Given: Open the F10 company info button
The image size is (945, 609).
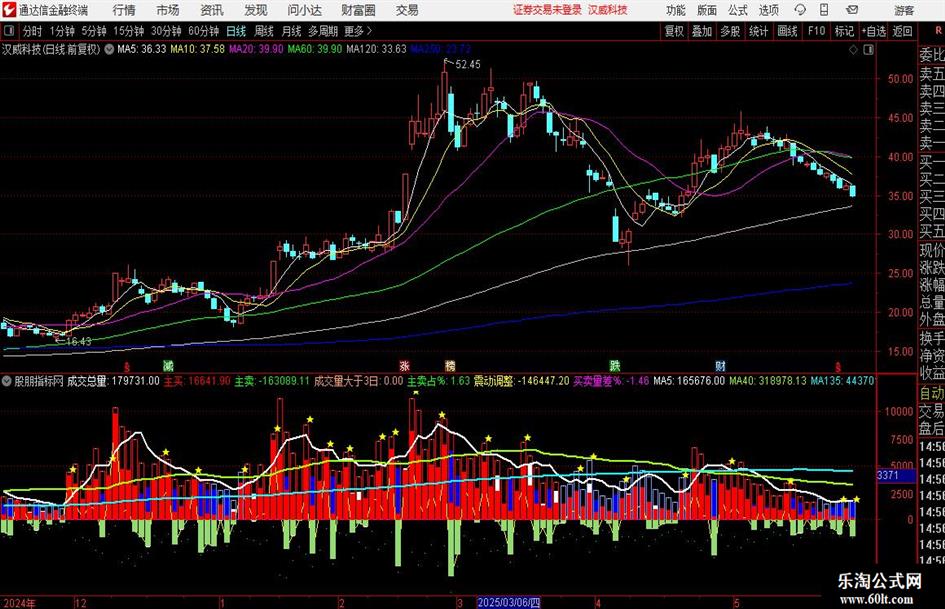Looking at the screenshot, I should coord(817,31).
